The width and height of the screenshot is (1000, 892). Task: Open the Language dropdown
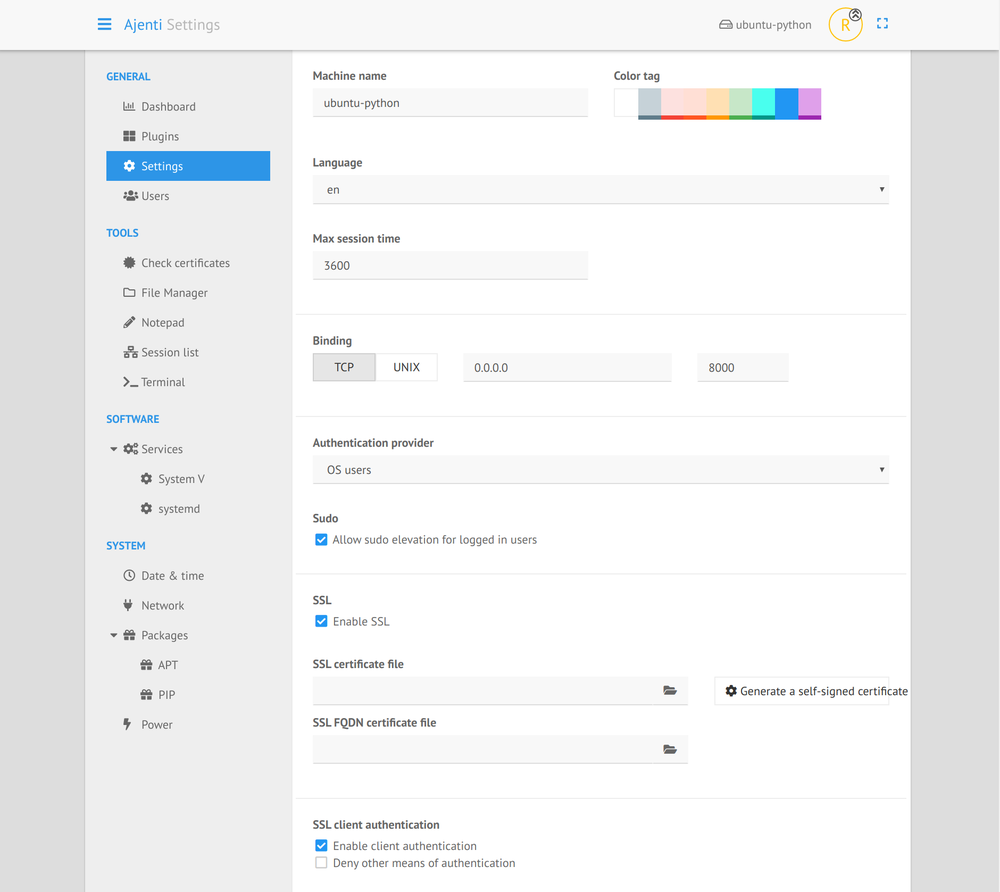[600, 189]
